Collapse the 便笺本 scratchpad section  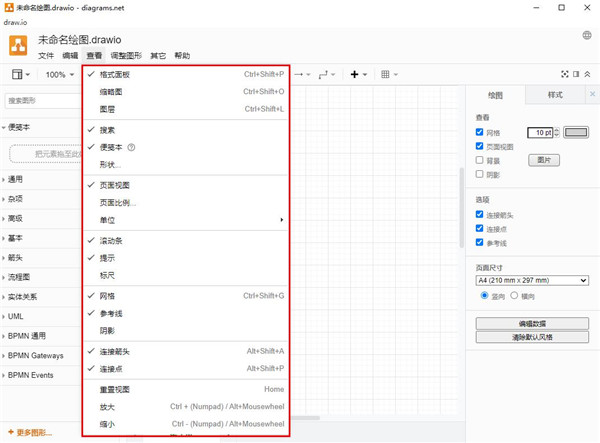40,127
